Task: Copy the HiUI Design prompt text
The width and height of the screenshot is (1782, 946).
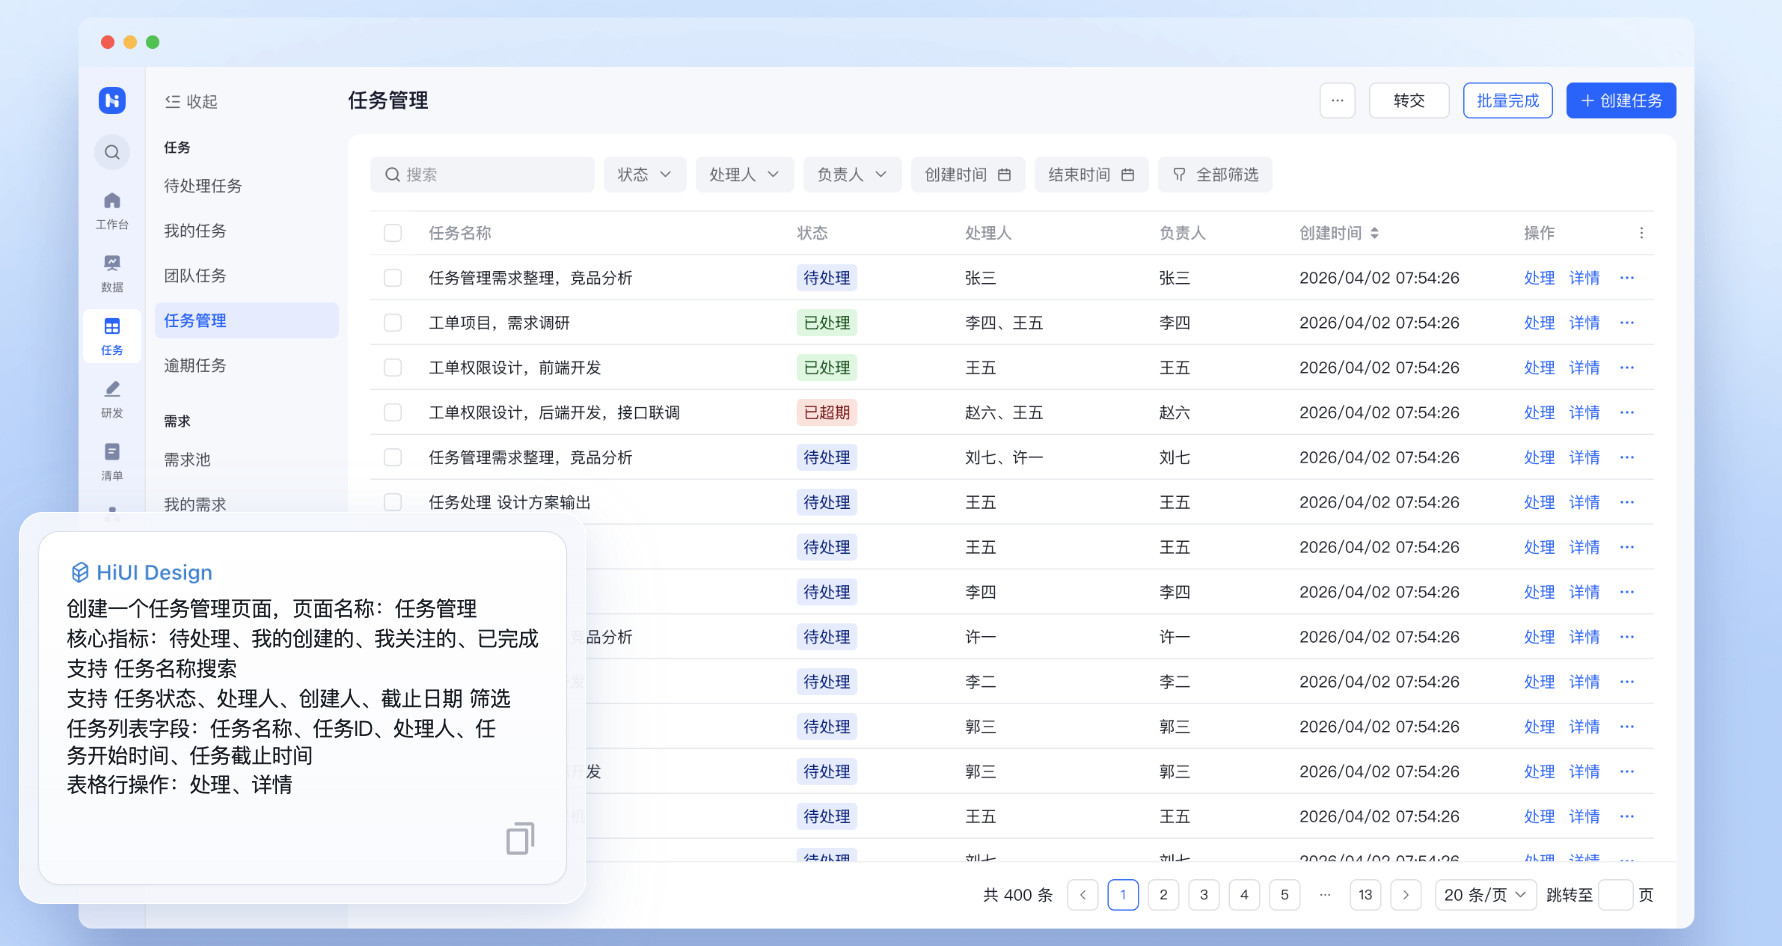Action: 520,838
